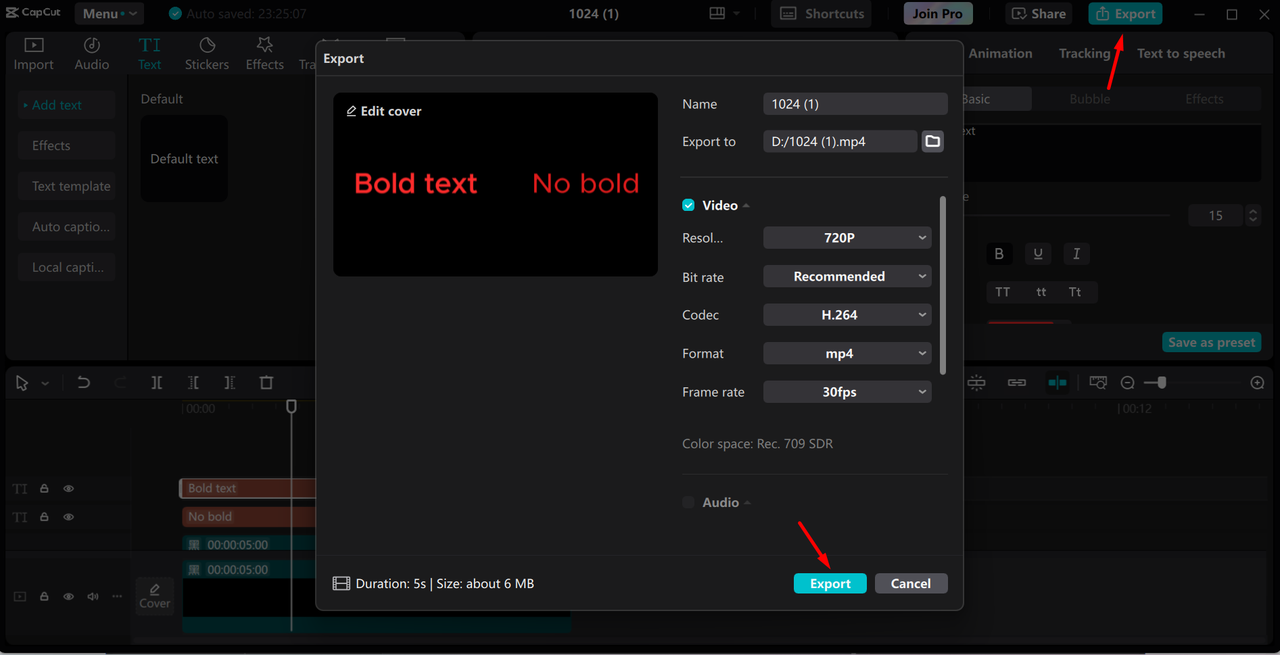1280x655 pixels.
Task: Apply uppercase TT text case
Action: (1003, 292)
